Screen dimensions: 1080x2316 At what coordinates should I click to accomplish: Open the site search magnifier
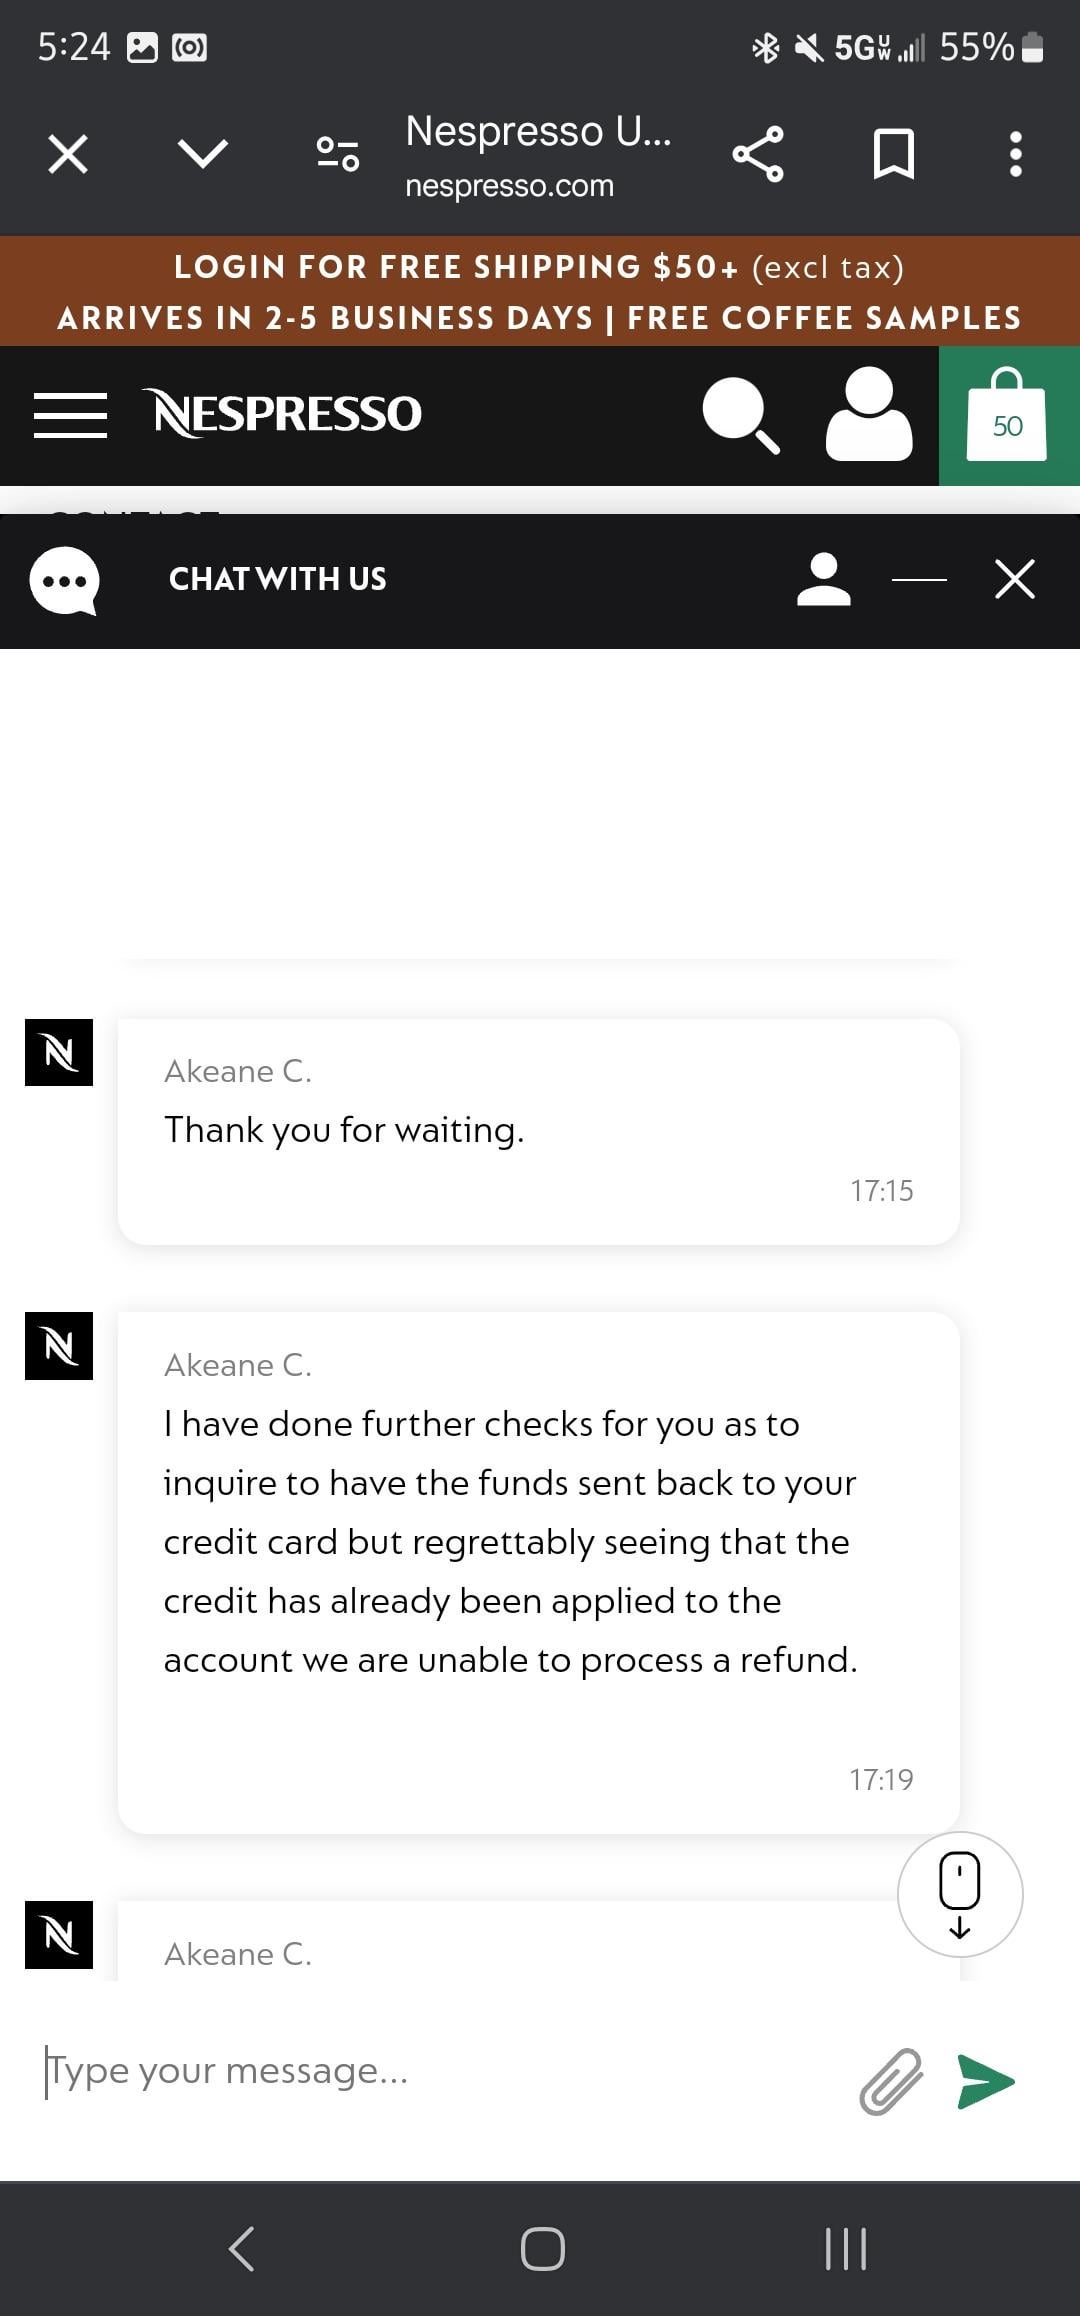pyautogui.click(x=740, y=415)
